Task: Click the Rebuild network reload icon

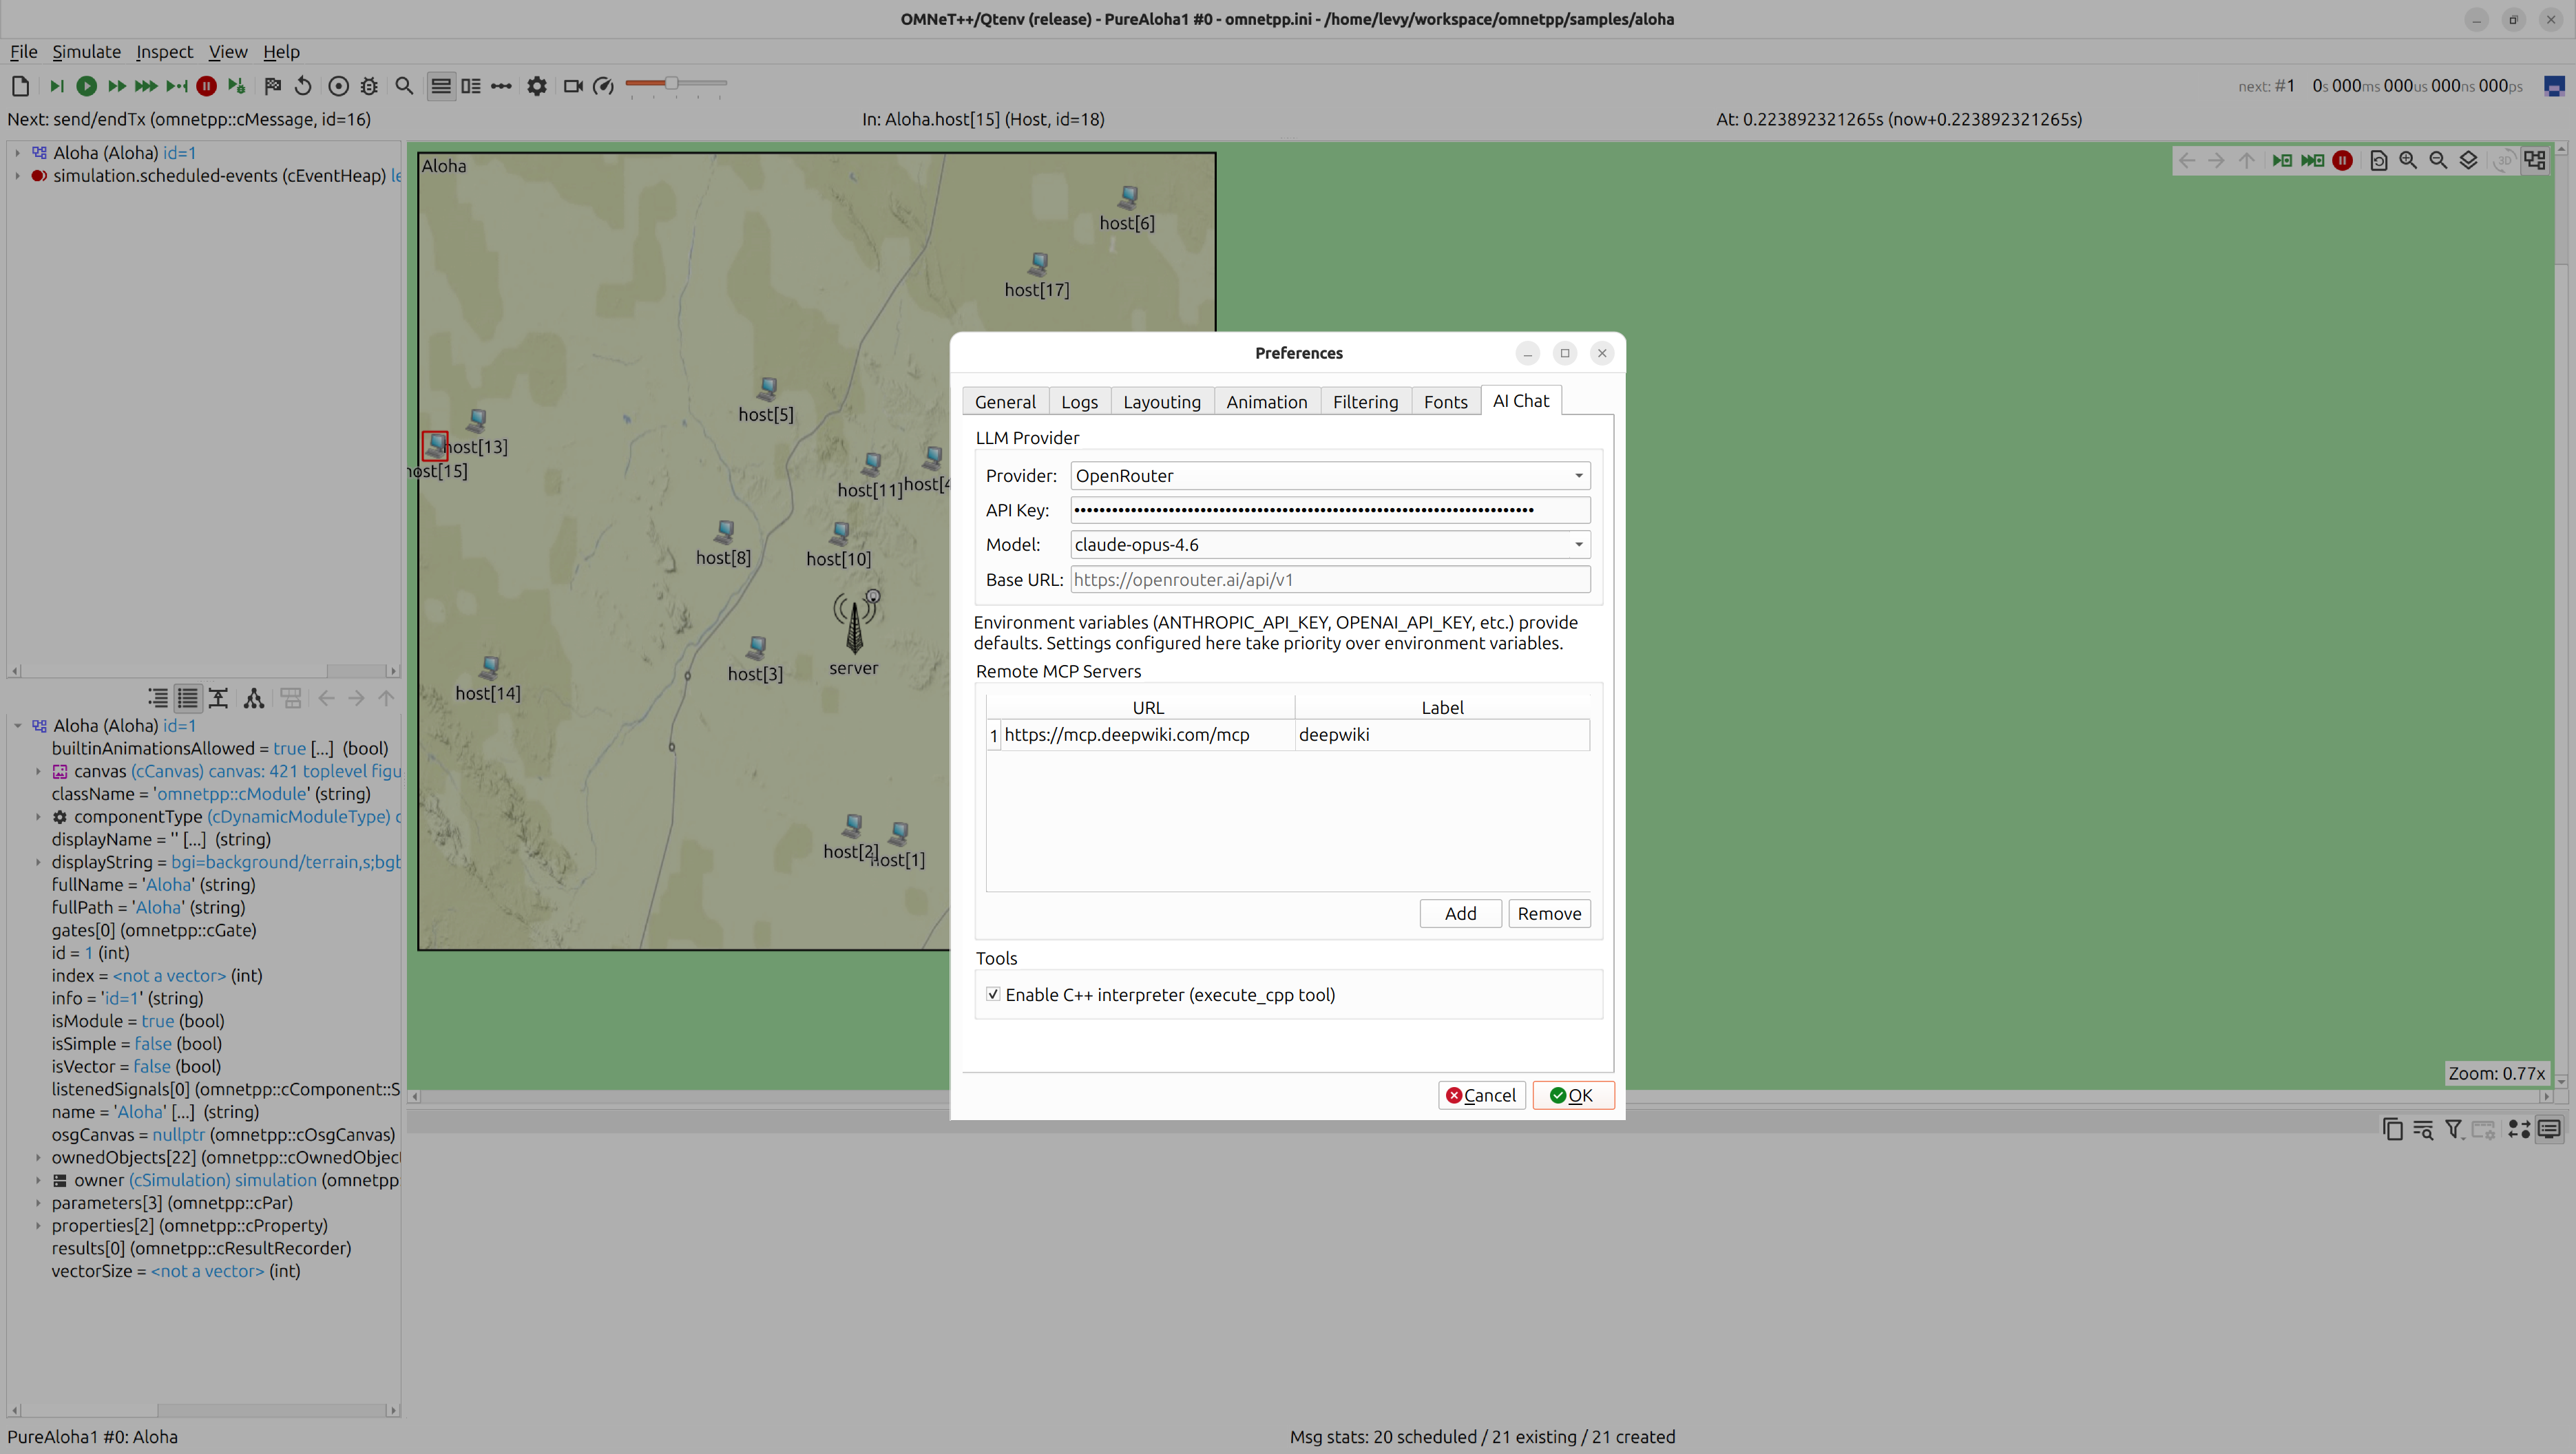Action: [303, 86]
